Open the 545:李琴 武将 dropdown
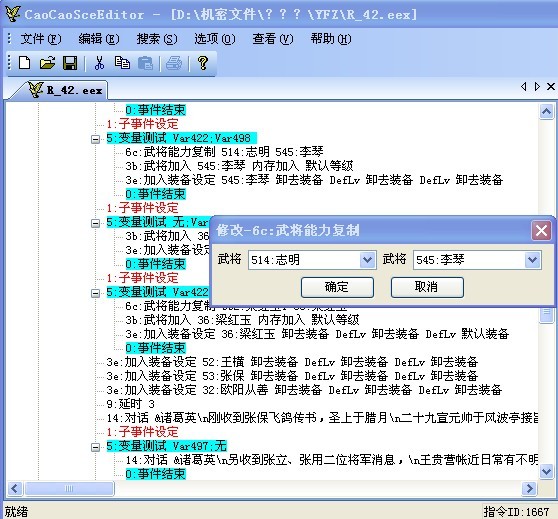 (x=533, y=260)
